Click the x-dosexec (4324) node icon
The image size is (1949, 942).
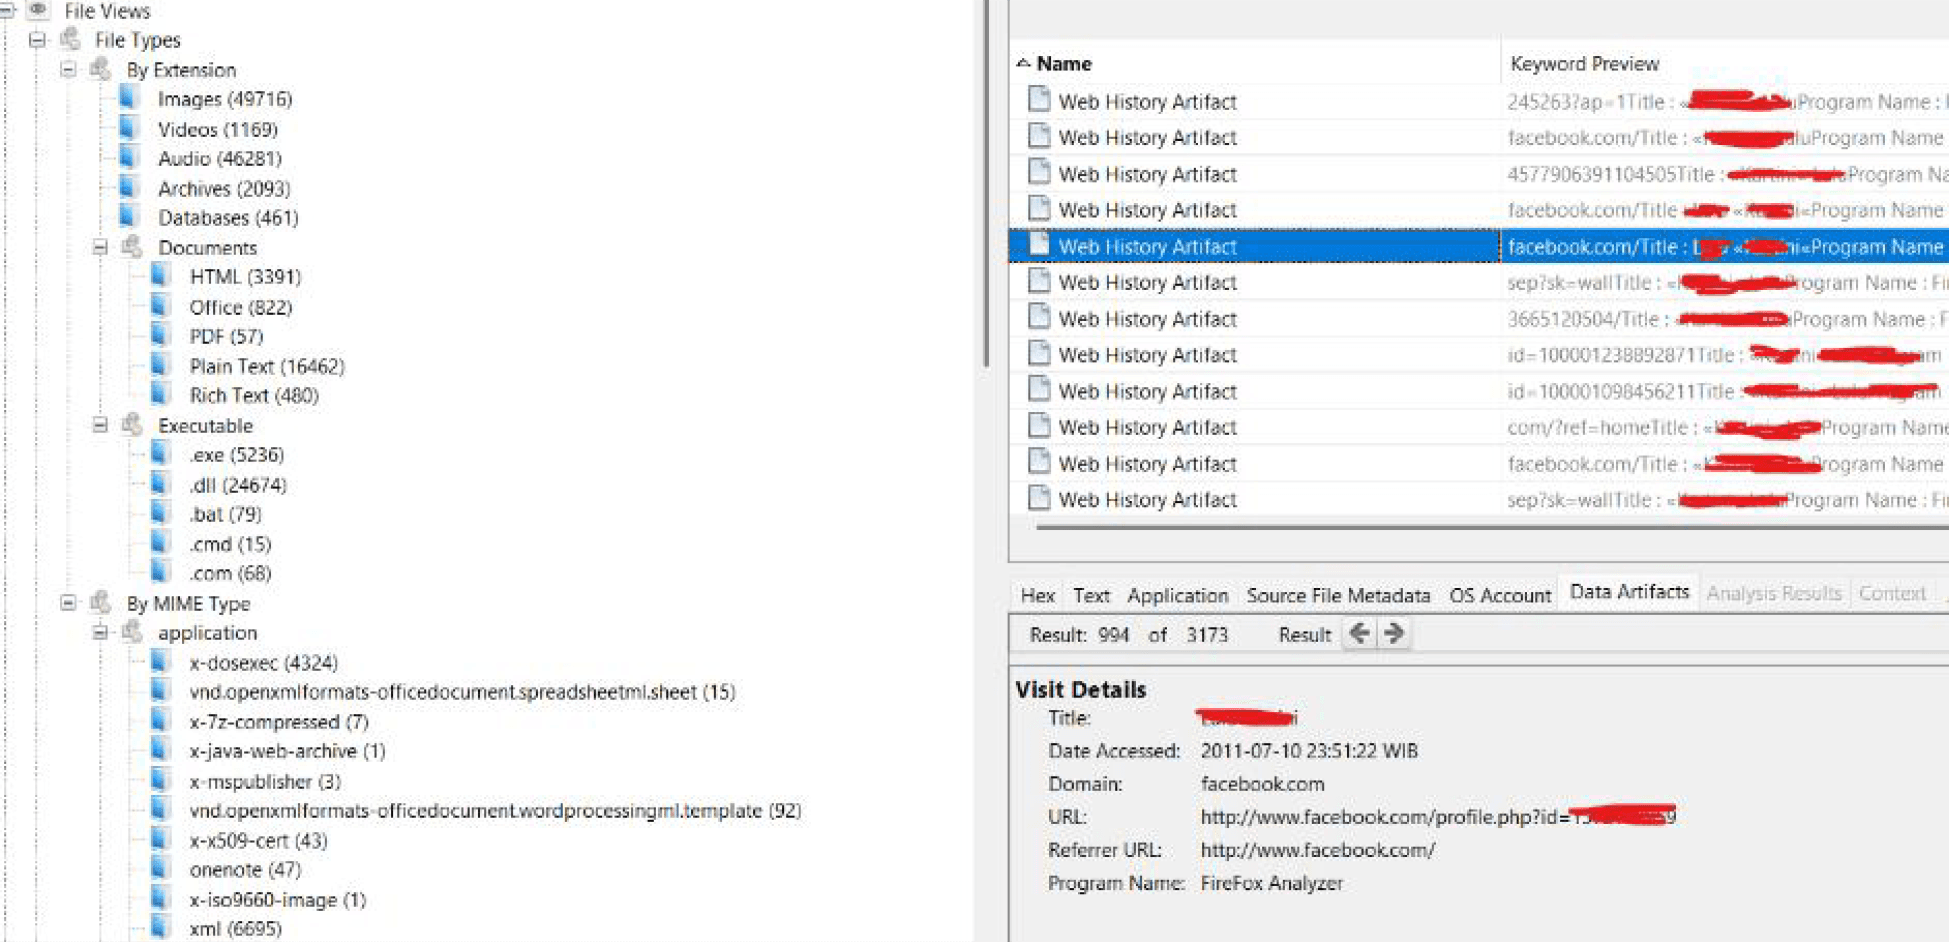tap(160, 662)
